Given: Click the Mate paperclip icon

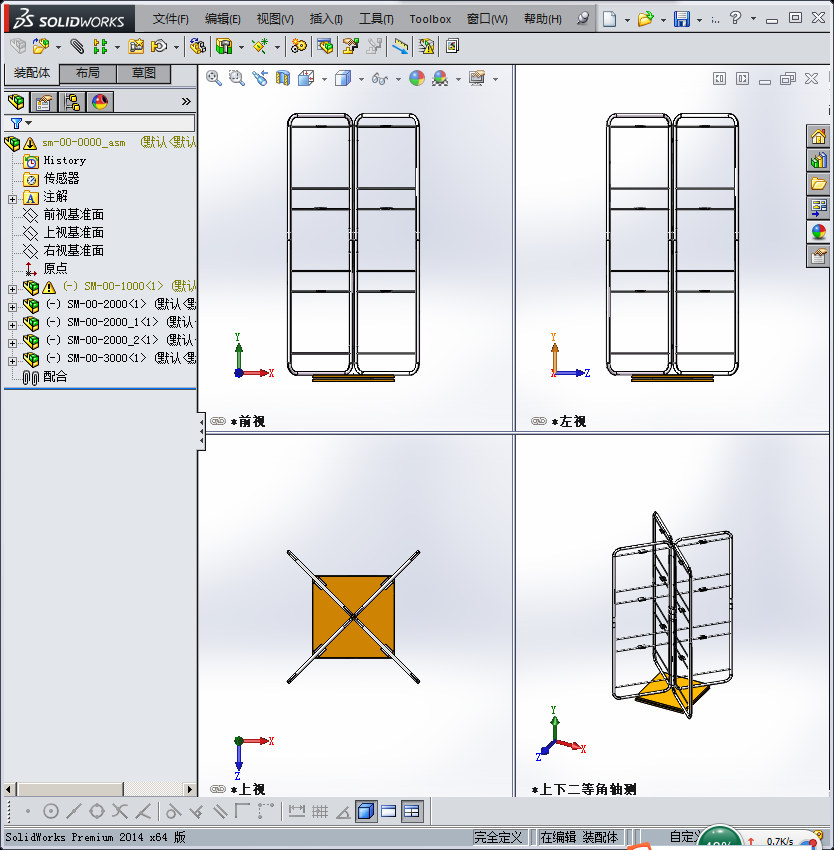Looking at the screenshot, I should click(x=76, y=47).
